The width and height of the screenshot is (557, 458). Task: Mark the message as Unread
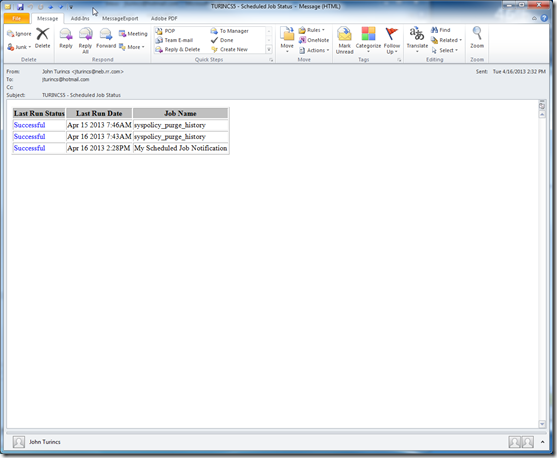344,41
